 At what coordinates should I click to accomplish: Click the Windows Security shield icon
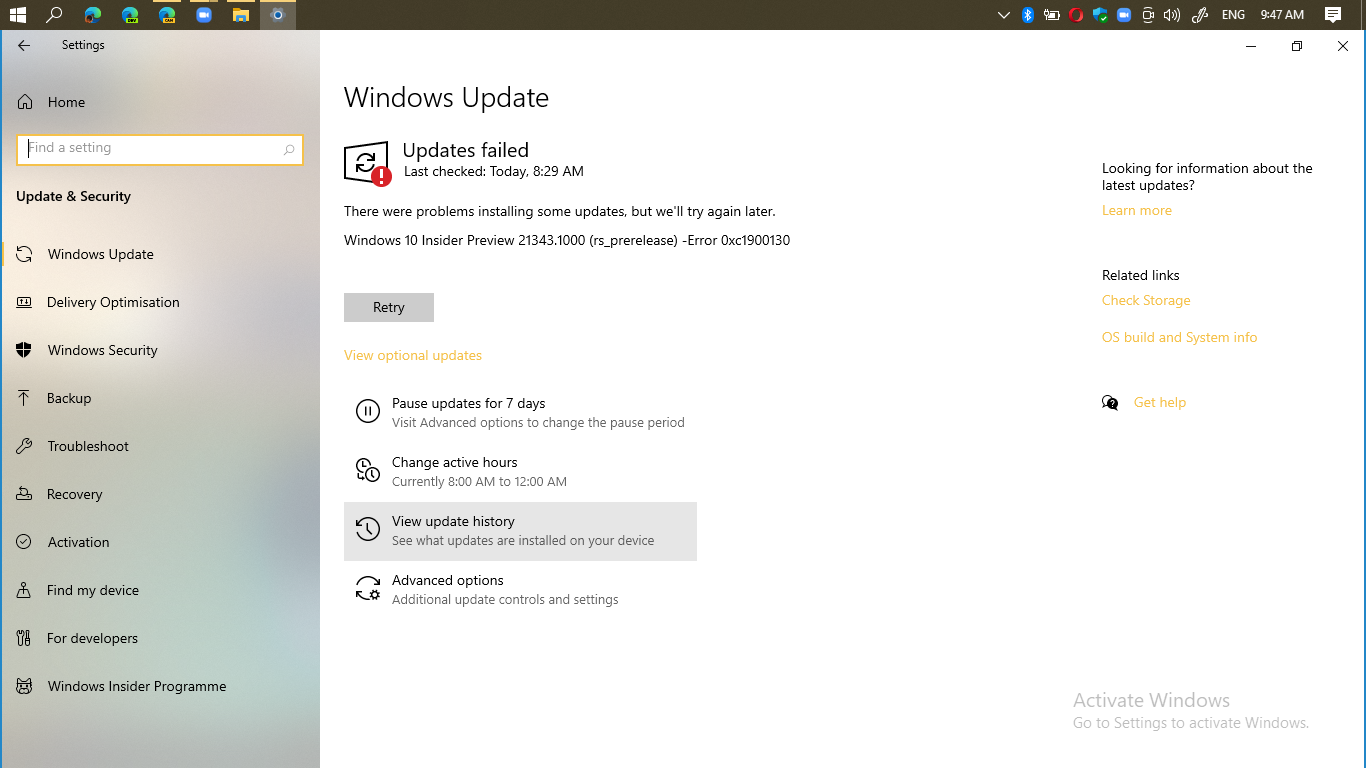[25, 350]
